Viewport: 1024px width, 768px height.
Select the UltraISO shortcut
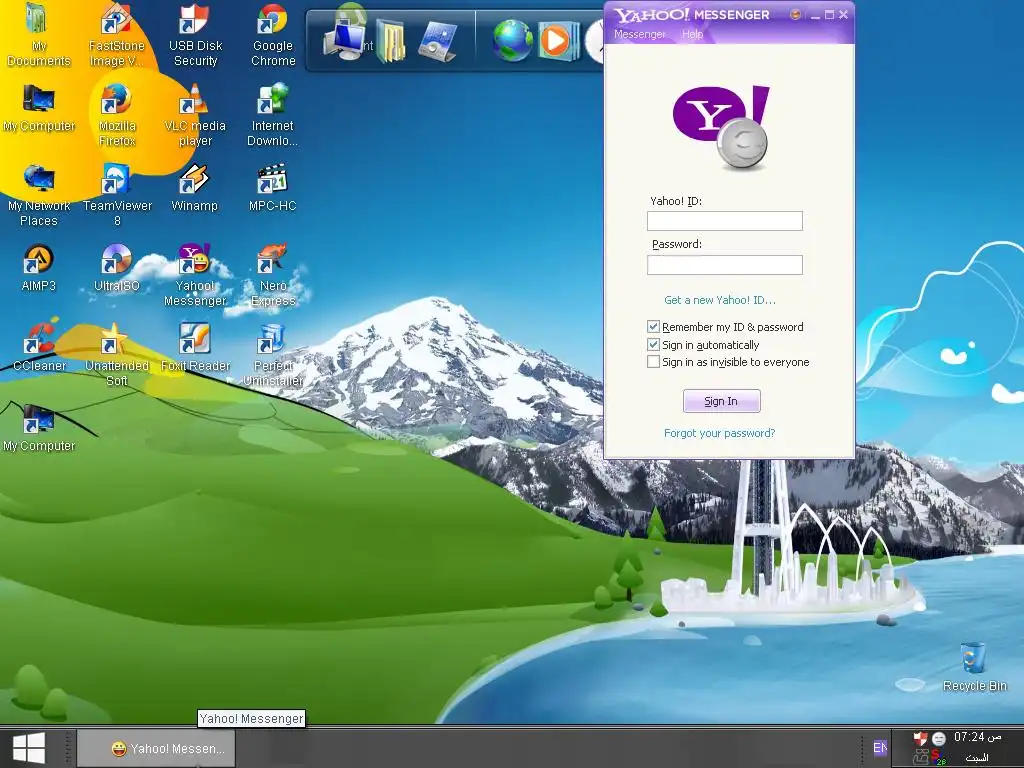click(116, 268)
